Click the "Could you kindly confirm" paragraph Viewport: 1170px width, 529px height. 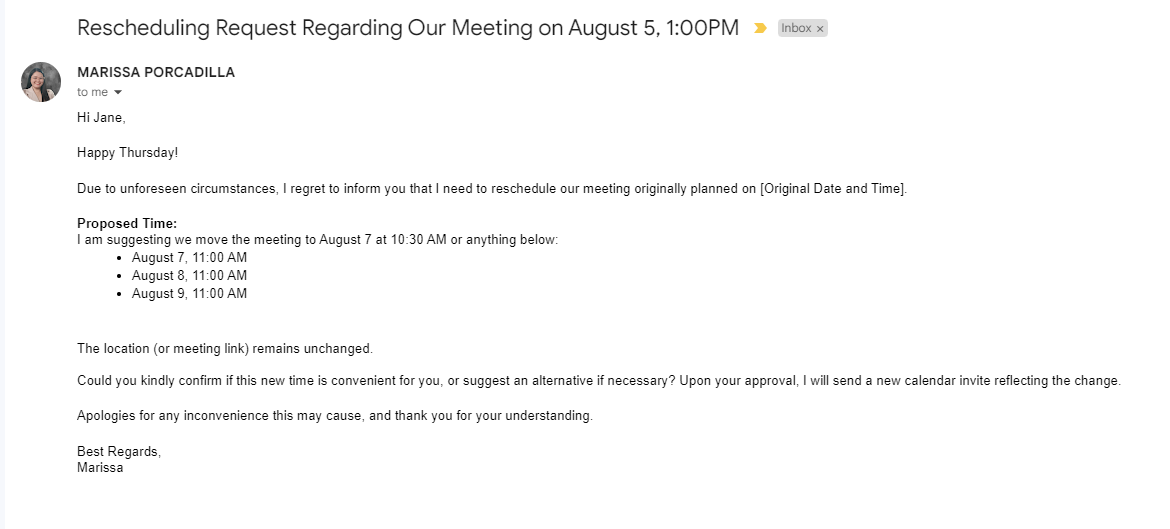(599, 381)
